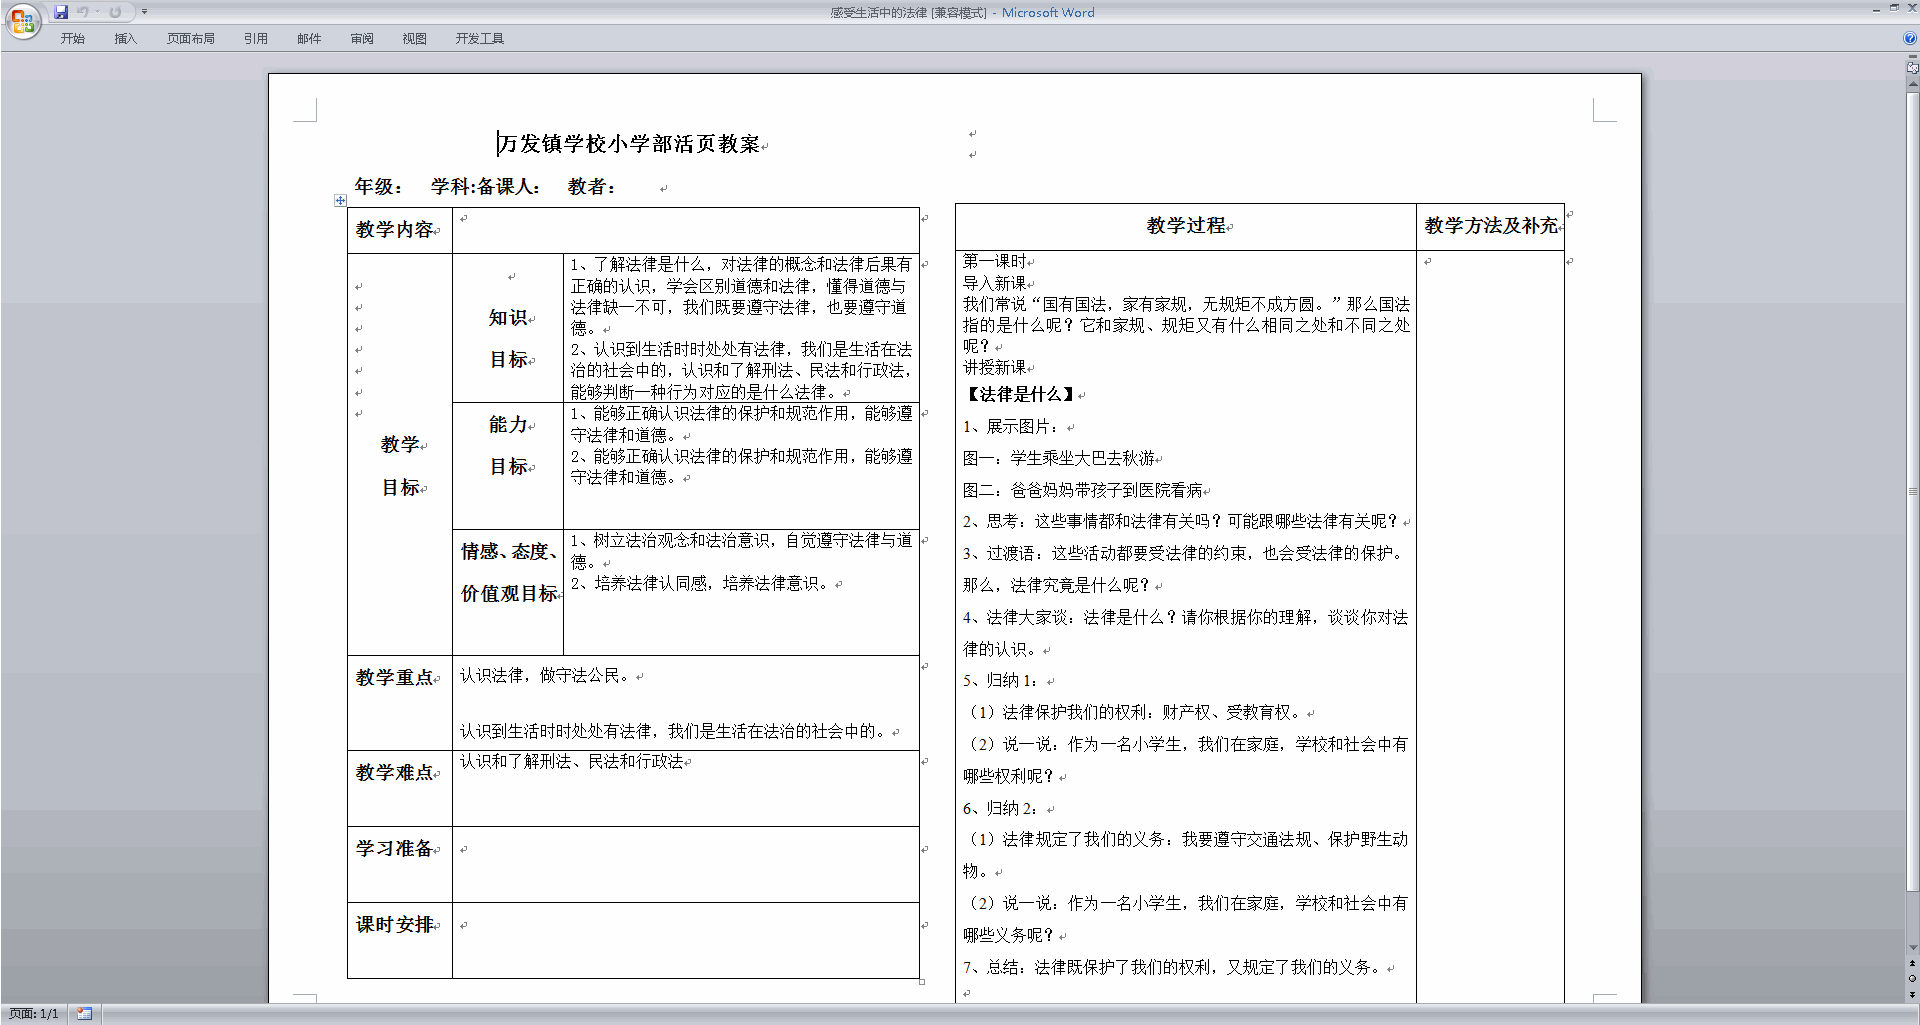This screenshot has width=1920, height=1025.
Task: Click the 教学难点 cell
Action: 399,788
